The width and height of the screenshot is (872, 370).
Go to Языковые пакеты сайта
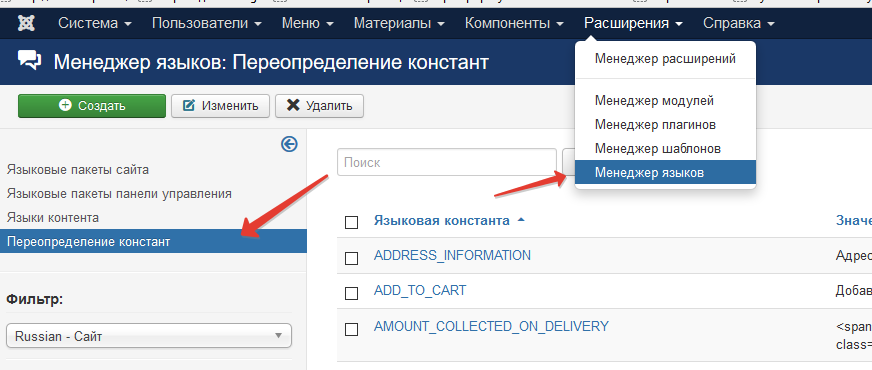tap(78, 170)
